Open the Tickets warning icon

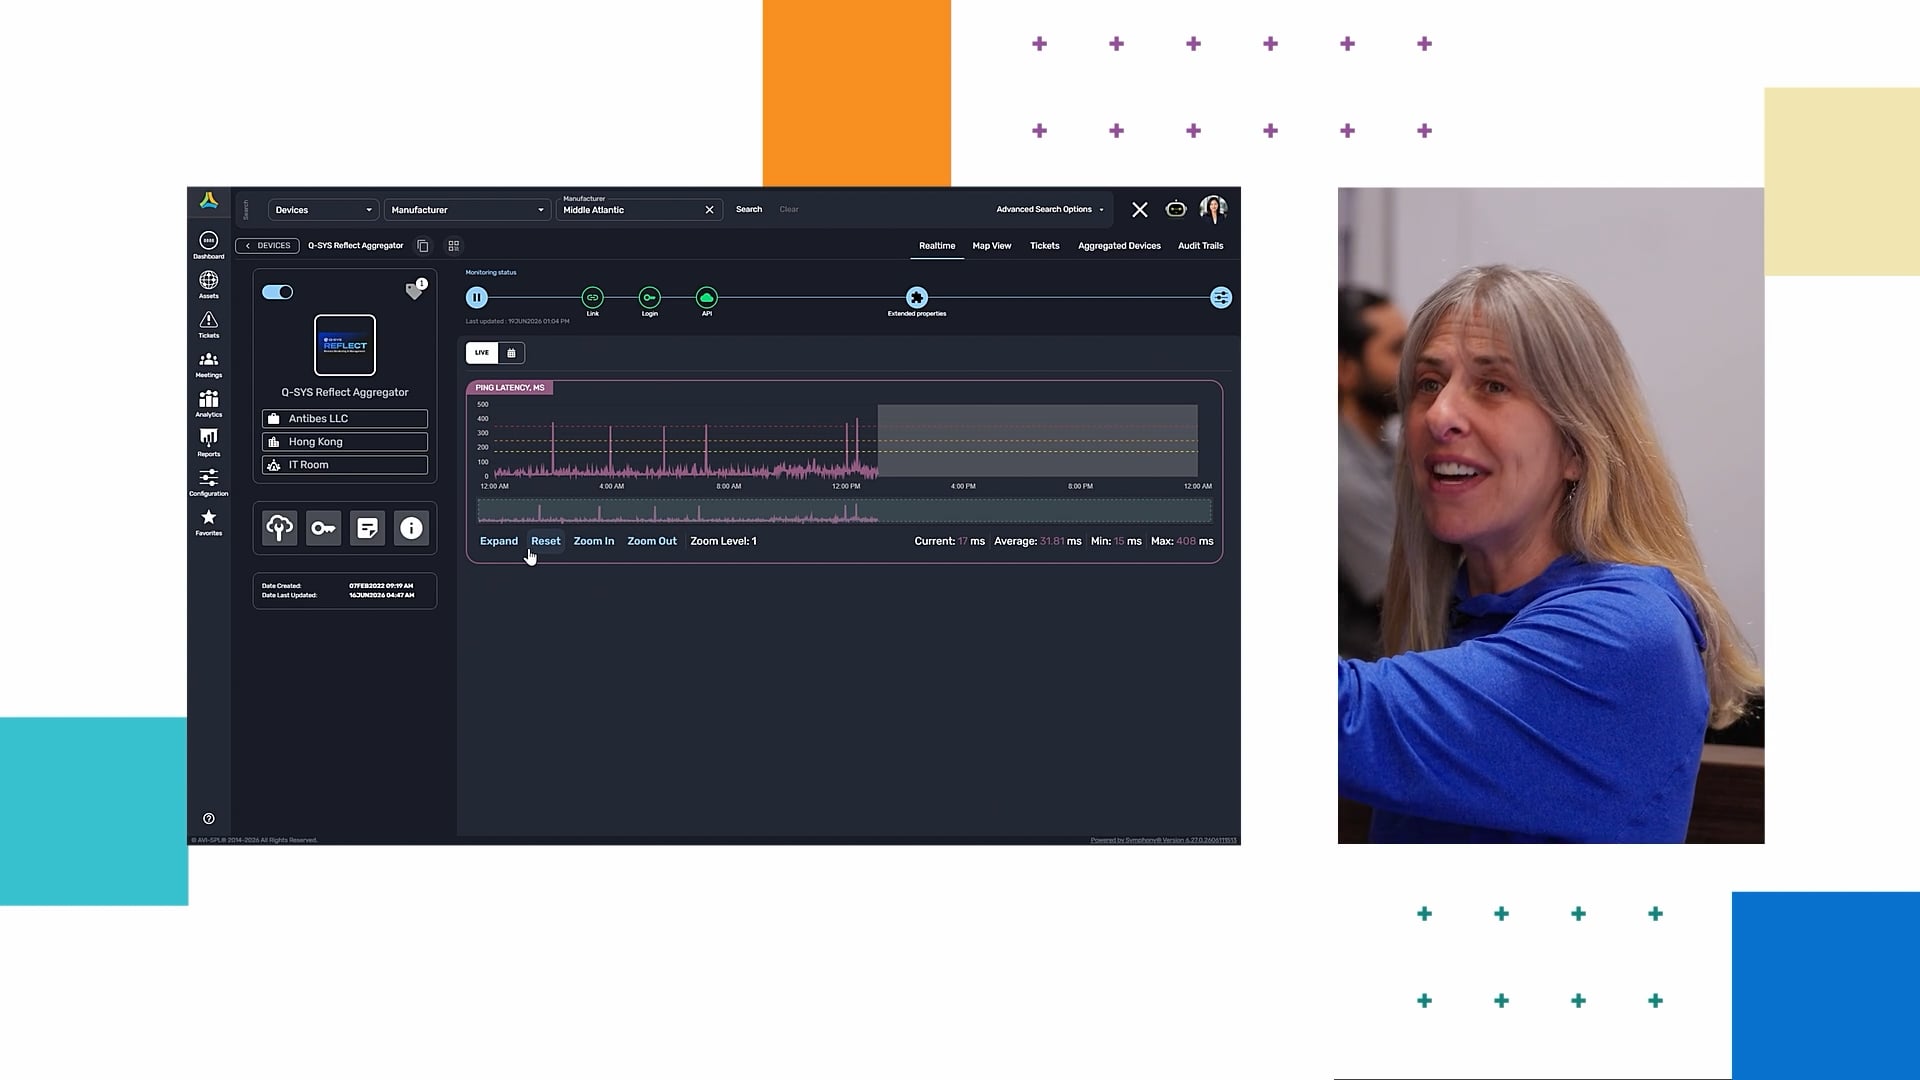208,324
